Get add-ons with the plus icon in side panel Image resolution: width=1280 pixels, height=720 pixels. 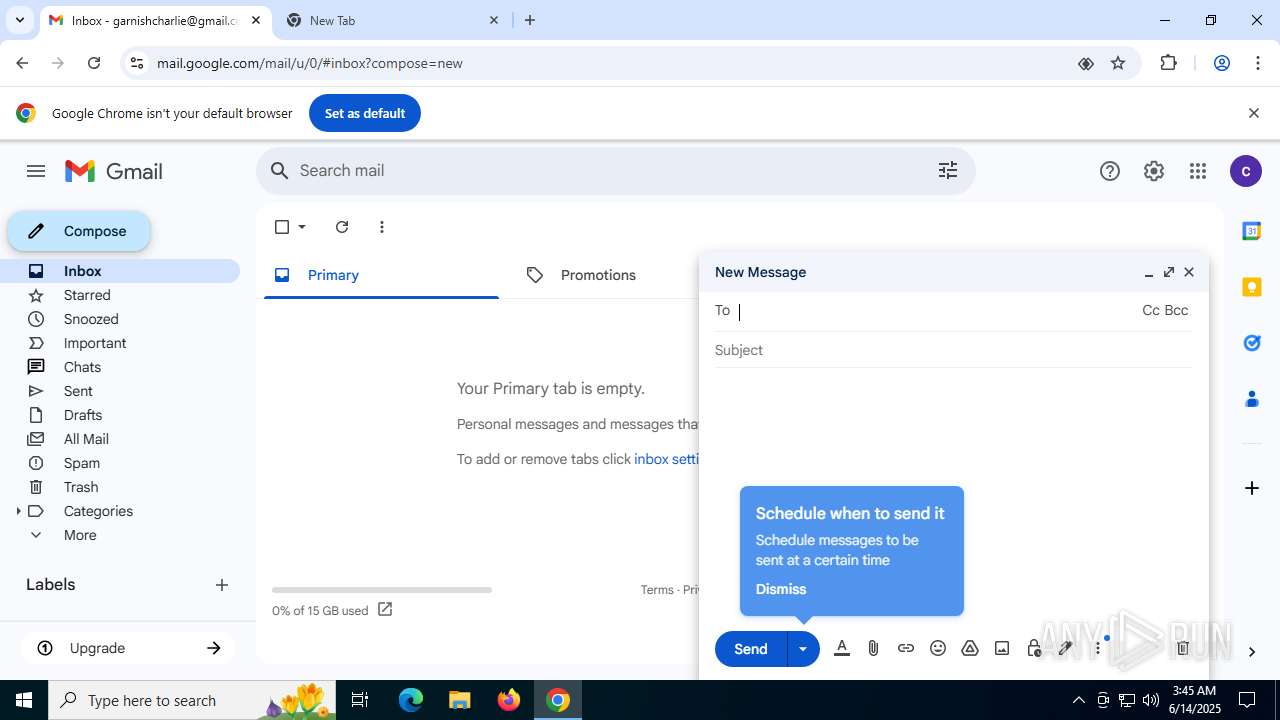1251,488
